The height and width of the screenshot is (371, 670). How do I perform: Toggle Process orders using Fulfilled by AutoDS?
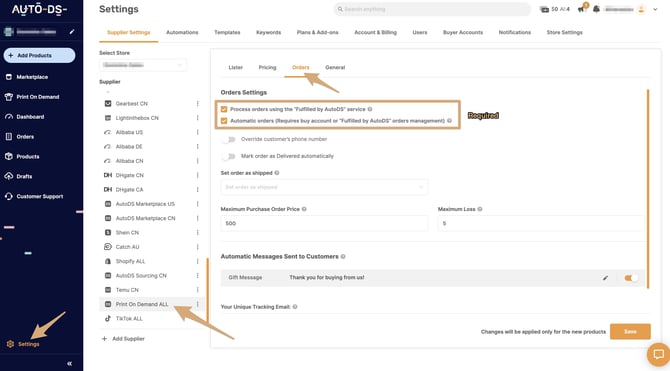click(224, 109)
